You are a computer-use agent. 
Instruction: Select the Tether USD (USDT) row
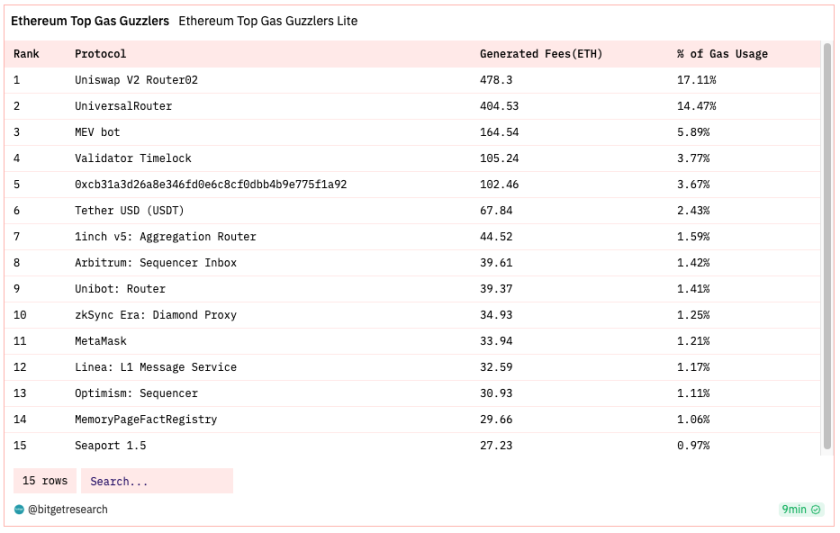(x=412, y=211)
